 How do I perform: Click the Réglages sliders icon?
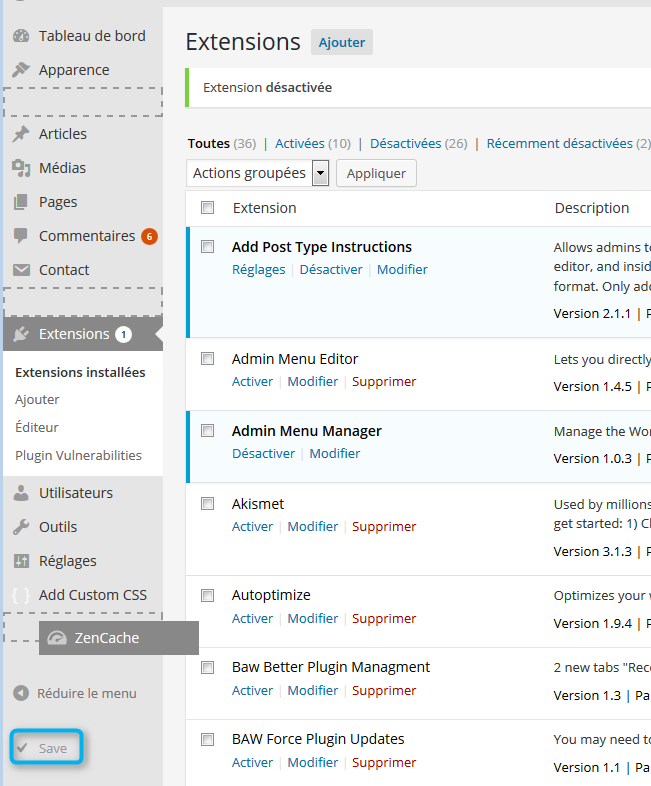click(21, 561)
